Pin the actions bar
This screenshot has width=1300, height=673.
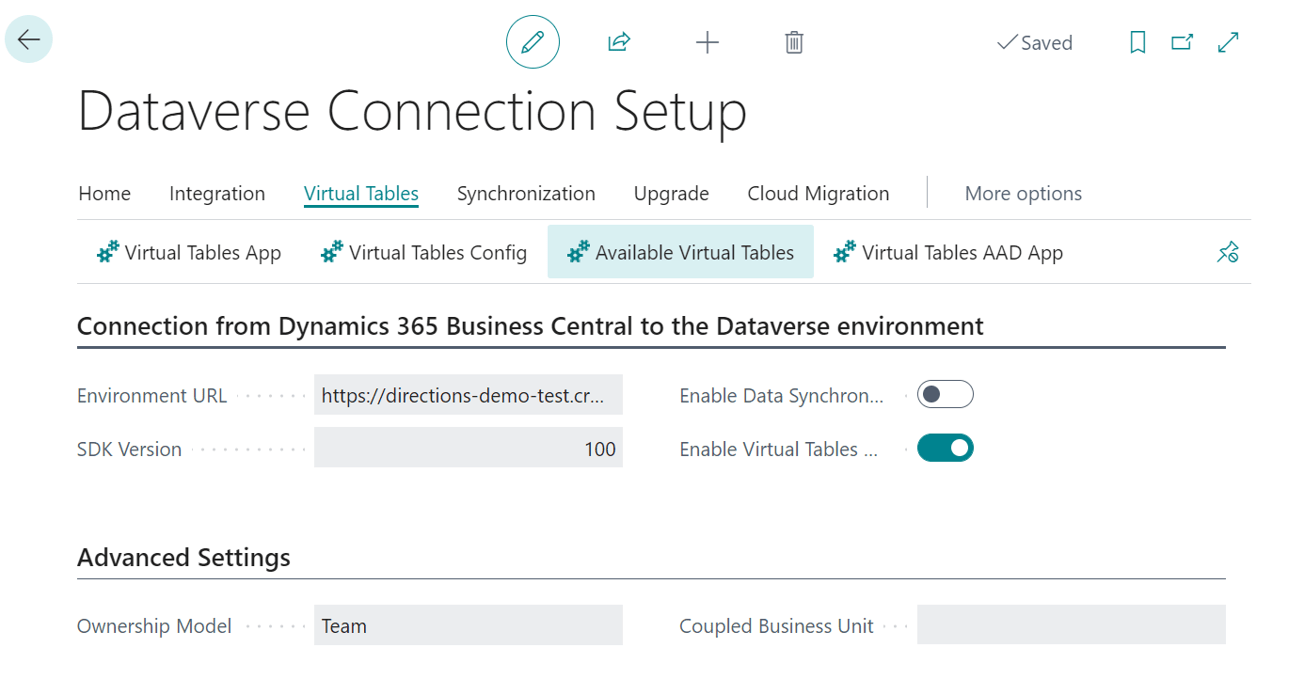click(1228, 252)
